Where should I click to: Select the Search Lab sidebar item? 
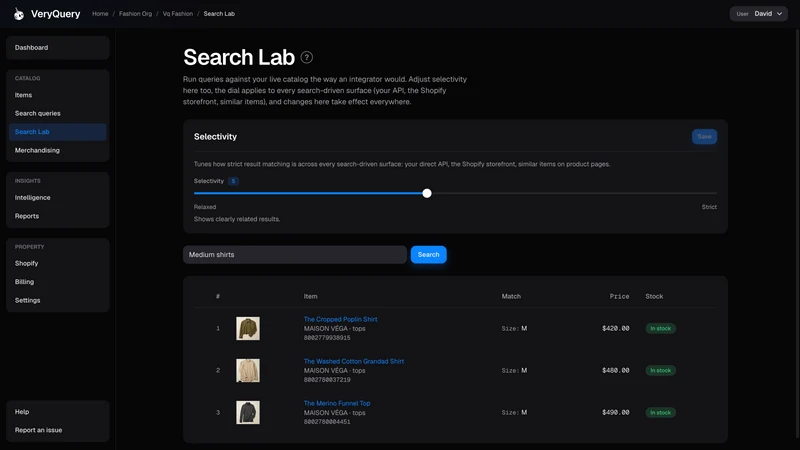[58, 132]
